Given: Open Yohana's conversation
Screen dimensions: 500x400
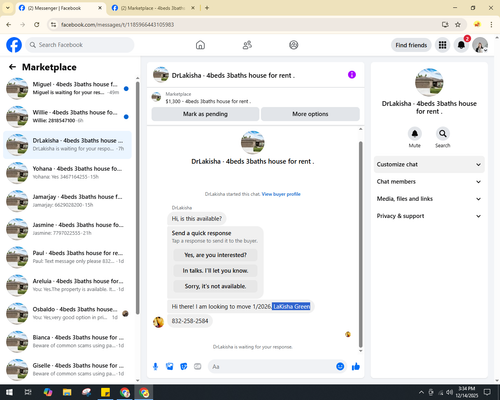Looking at the screenshot, I should tap(68, 173).
